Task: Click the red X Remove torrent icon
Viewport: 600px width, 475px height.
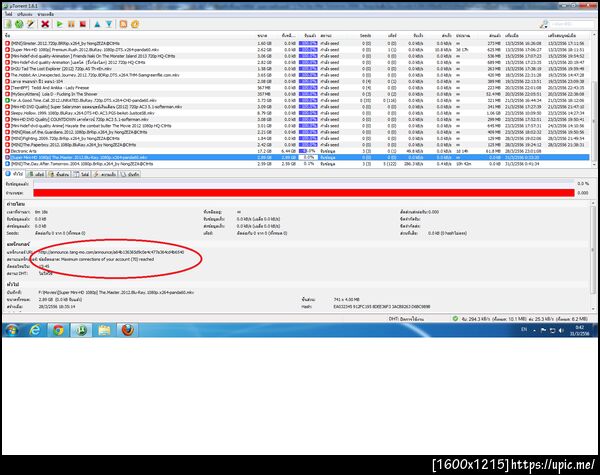Action: pos(45,24)
